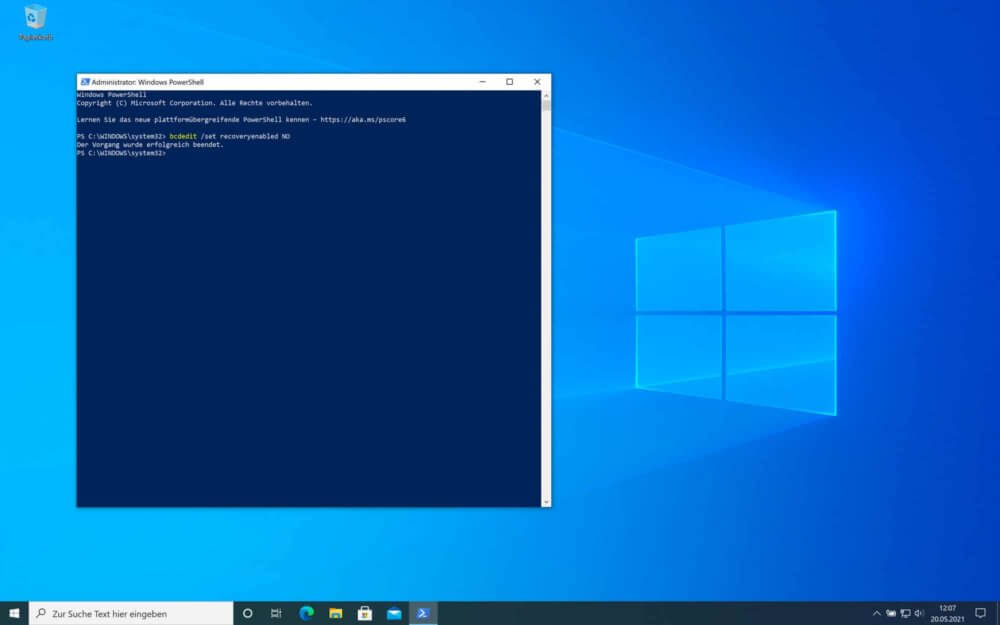Image resolution: width=1000 pixels, height=625 pixels.
Task: Open Microsoft Store from the taskbar
Action: click(x=365, y=614)
